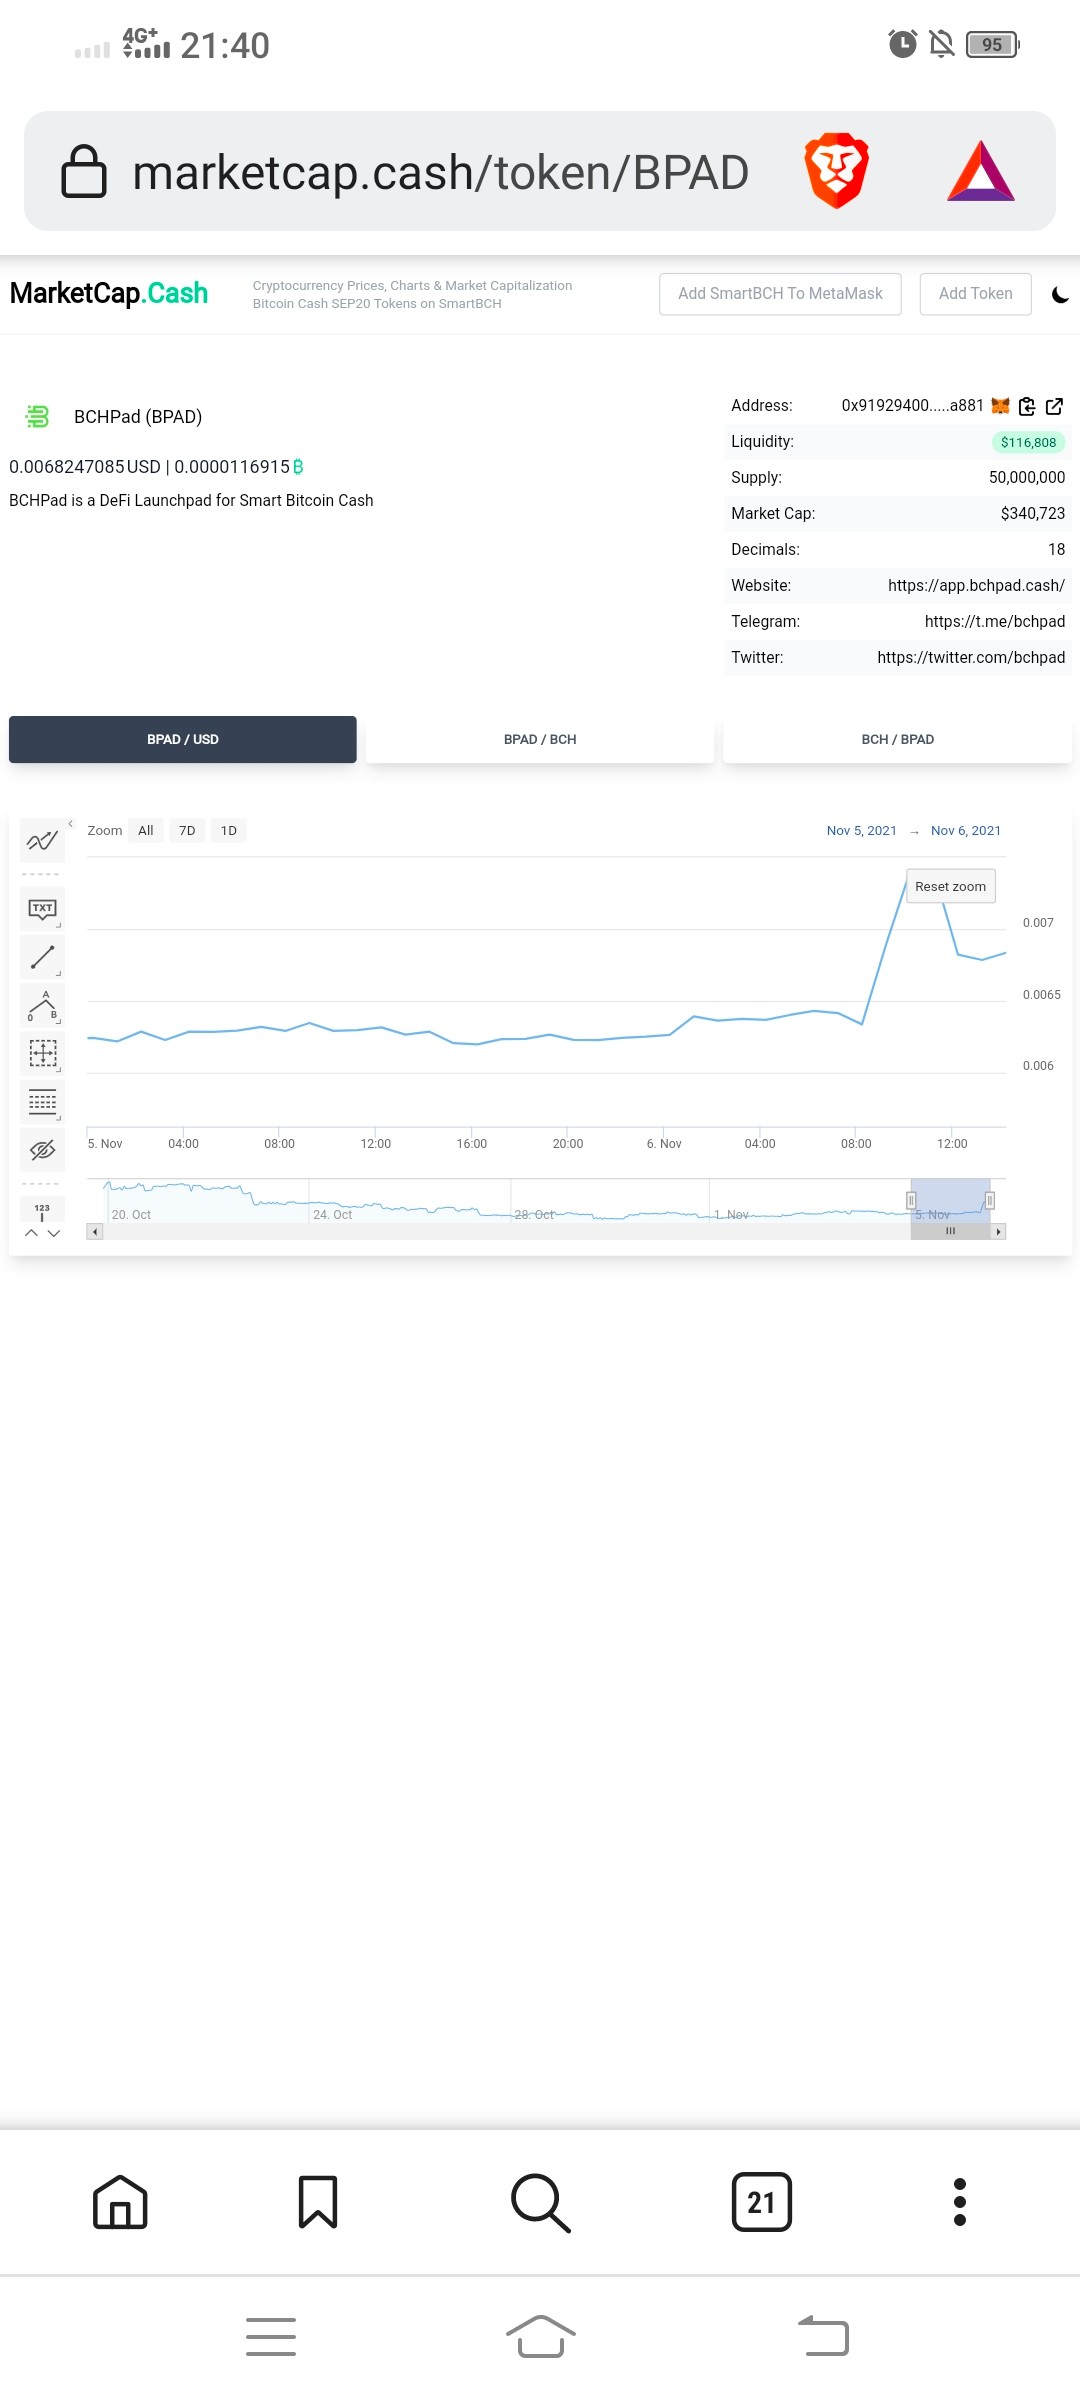Open the t.me/bchpad Telegram link
This screenshot has height=2400, width=1080.
click(995, 622)
